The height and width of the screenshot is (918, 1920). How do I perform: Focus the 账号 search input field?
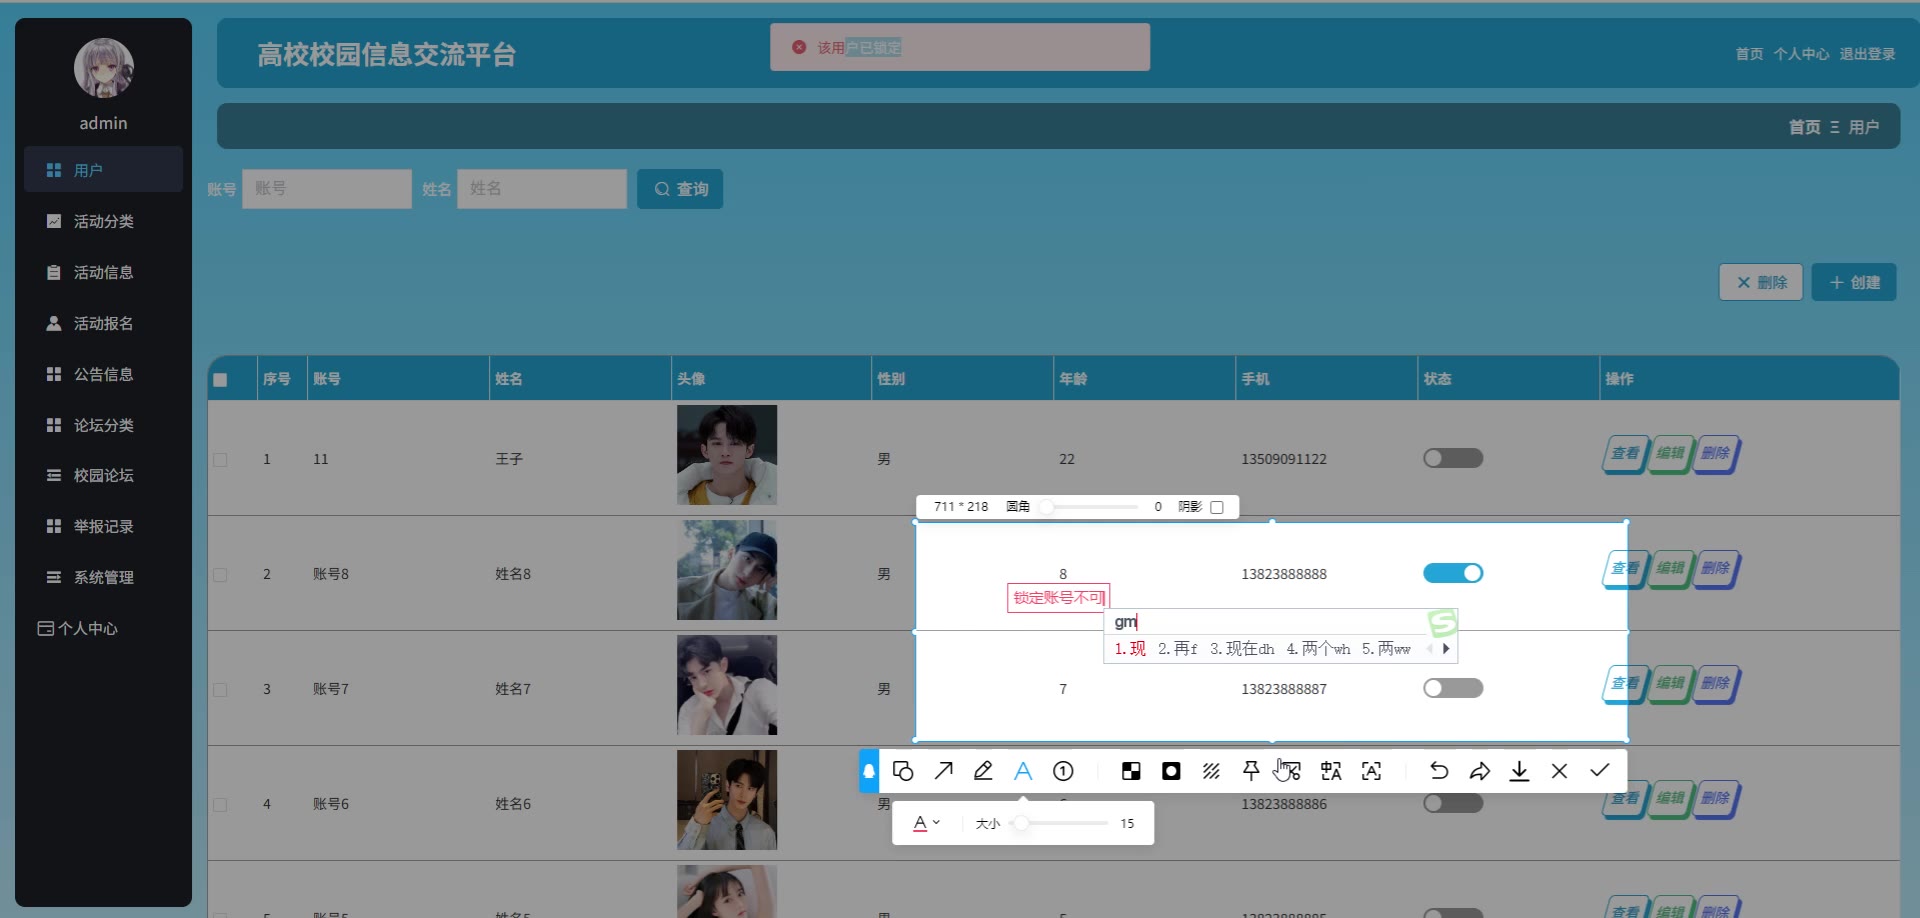pyautogui.click(x=327, y=189)
